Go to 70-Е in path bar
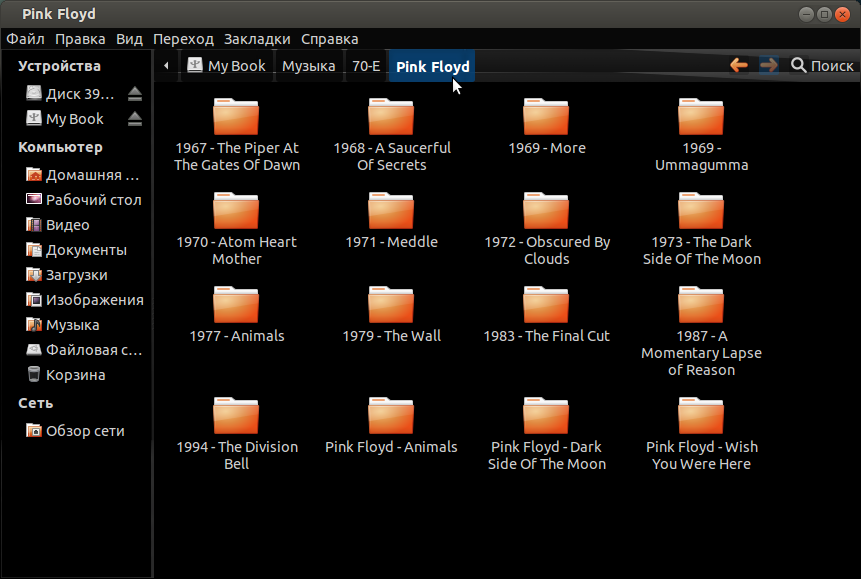Viewport: 861px width, 579px height. coord(366,66)
